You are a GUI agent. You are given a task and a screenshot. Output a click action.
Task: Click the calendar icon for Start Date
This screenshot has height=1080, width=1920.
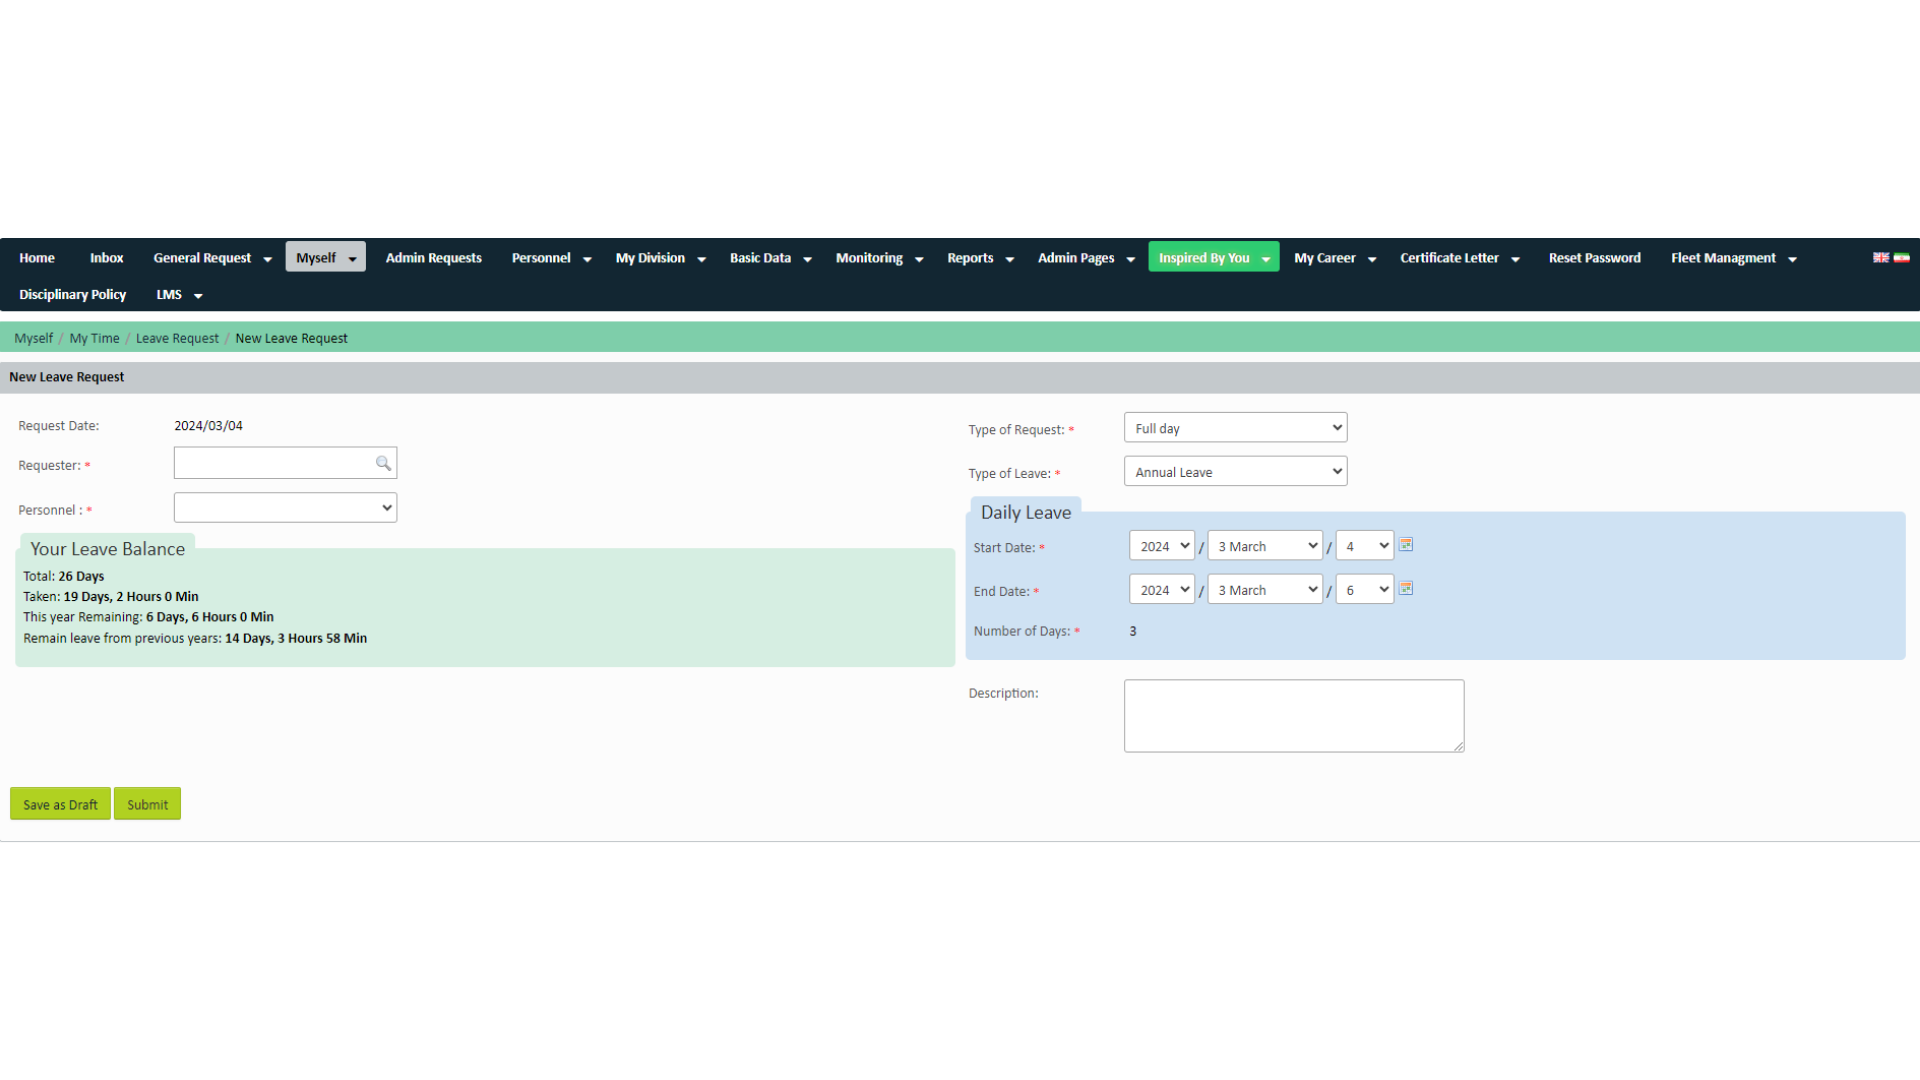pyautogui.click(x=1406, y=545)
